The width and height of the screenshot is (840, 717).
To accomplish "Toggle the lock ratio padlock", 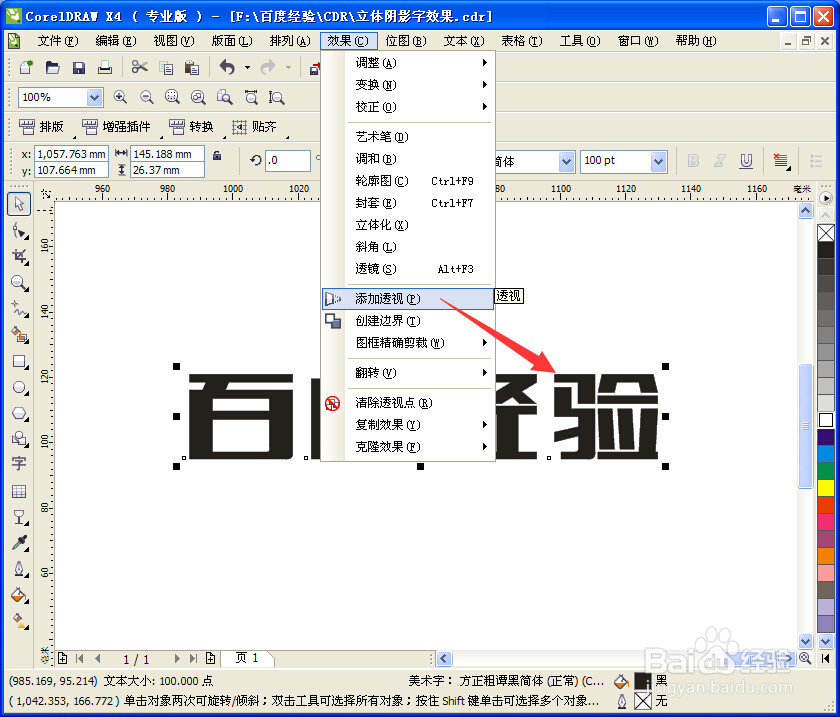I will (x=217, y=155).
